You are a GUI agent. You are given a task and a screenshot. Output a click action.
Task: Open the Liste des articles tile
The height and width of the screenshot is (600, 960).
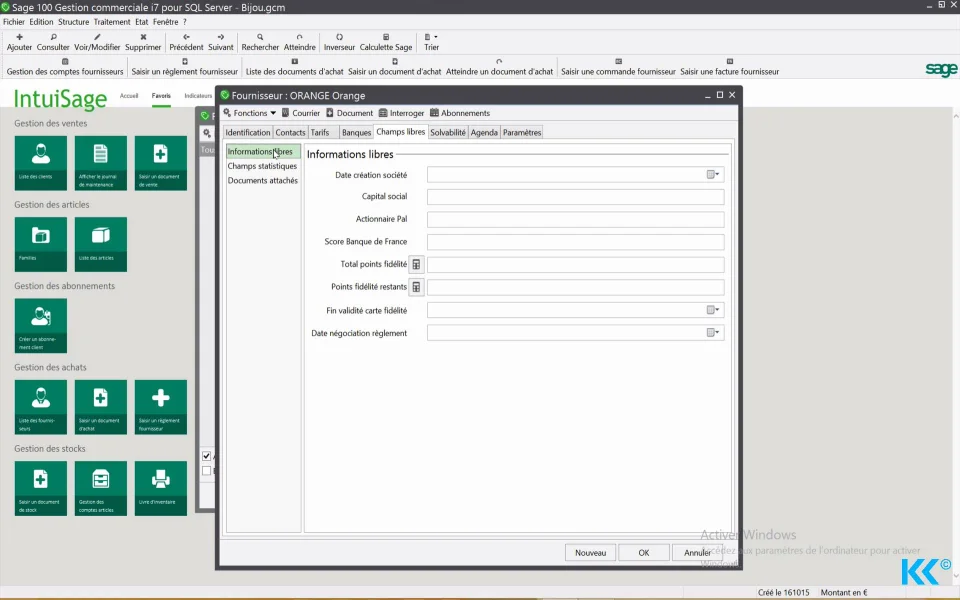coord(101,244)
